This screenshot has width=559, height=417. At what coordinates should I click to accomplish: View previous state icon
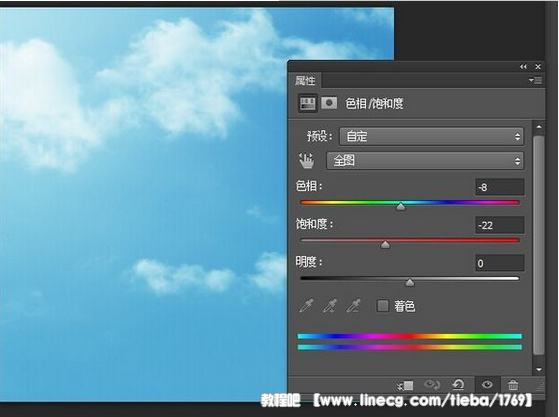(x=432, y=385)
